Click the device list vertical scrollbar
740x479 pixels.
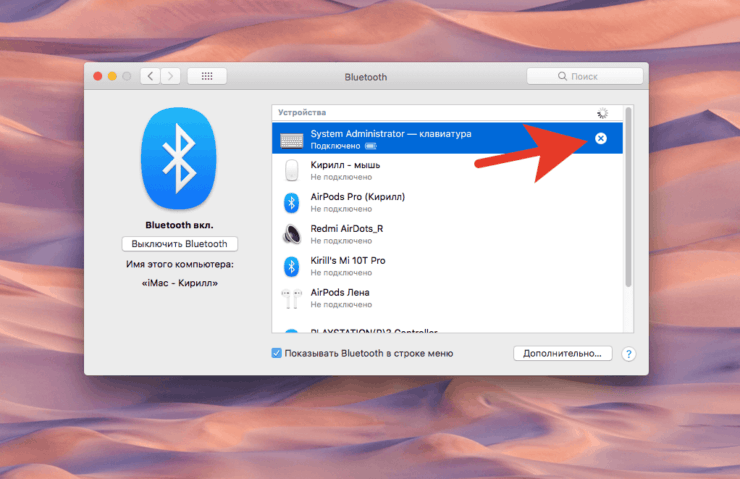[x=628, y=210]
